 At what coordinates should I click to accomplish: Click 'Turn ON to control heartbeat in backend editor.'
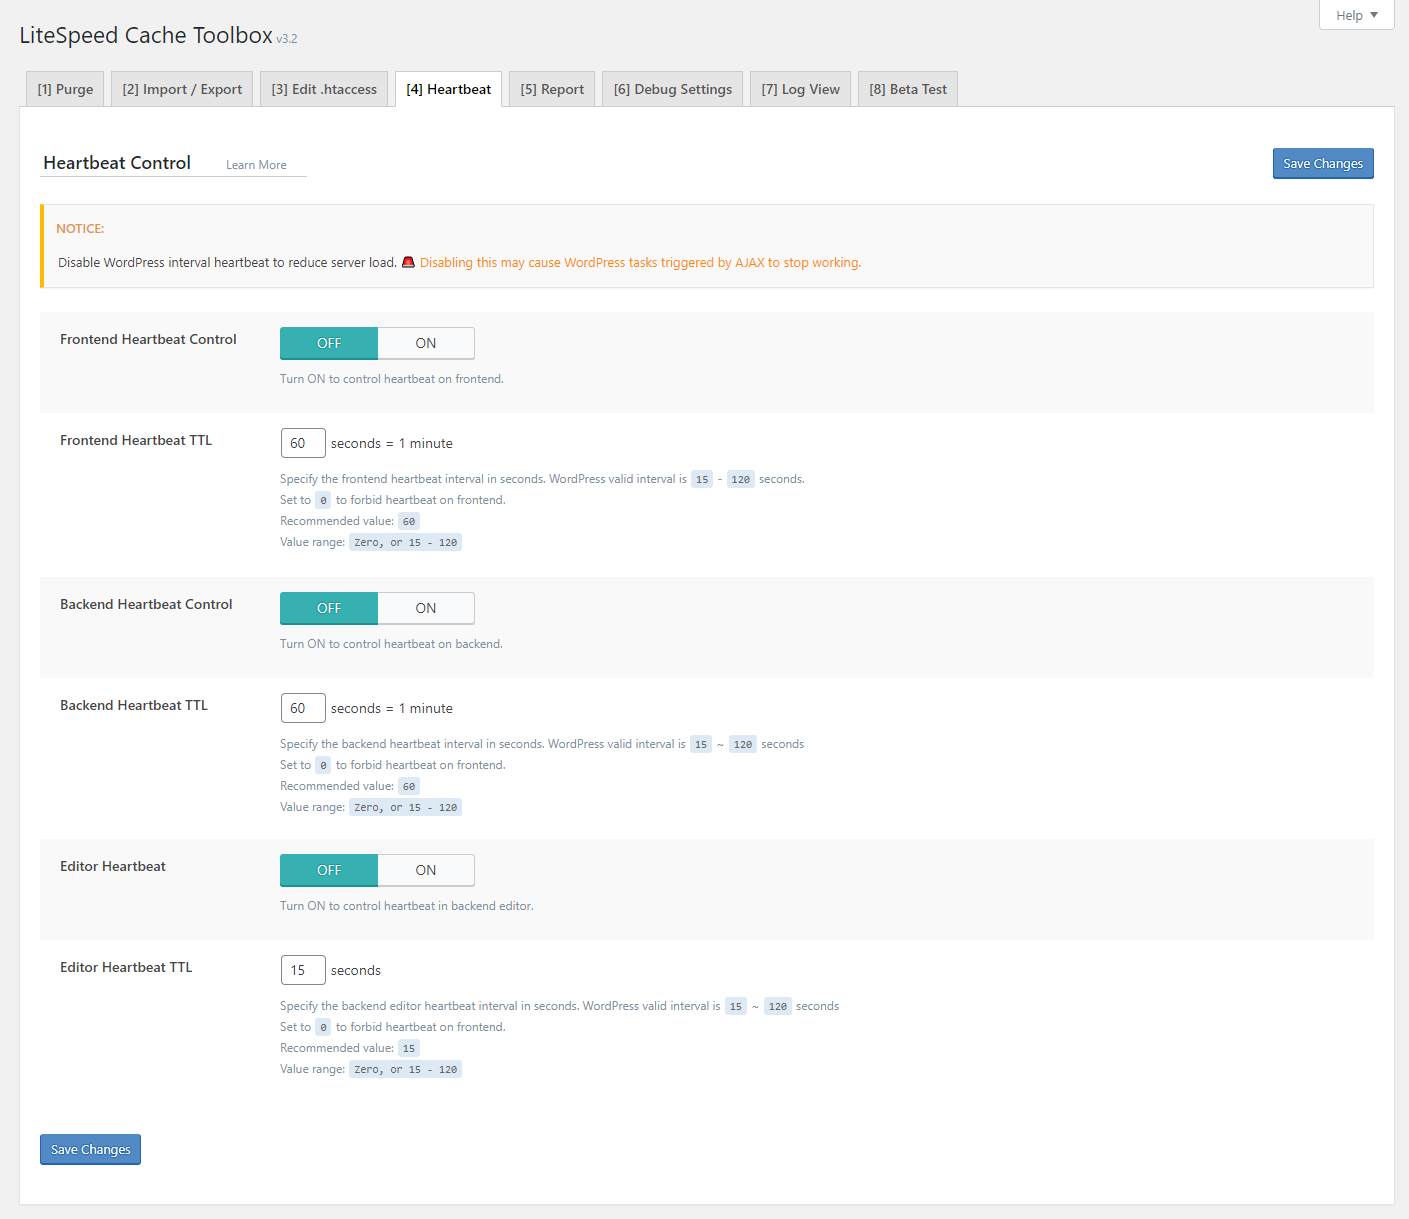tap(407, 906)
